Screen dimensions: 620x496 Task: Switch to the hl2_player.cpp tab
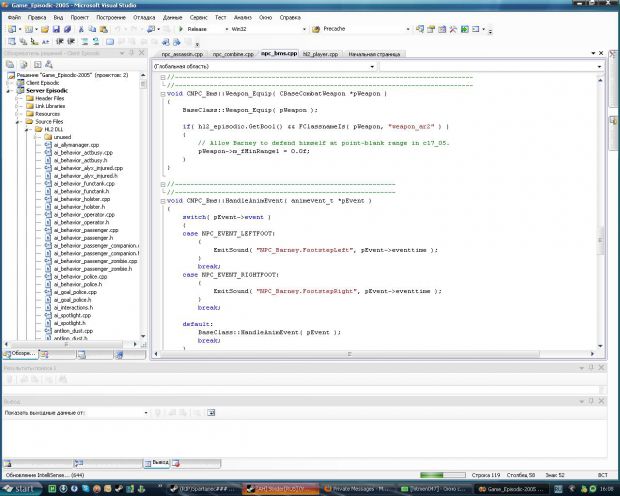(x=320, y=54)
